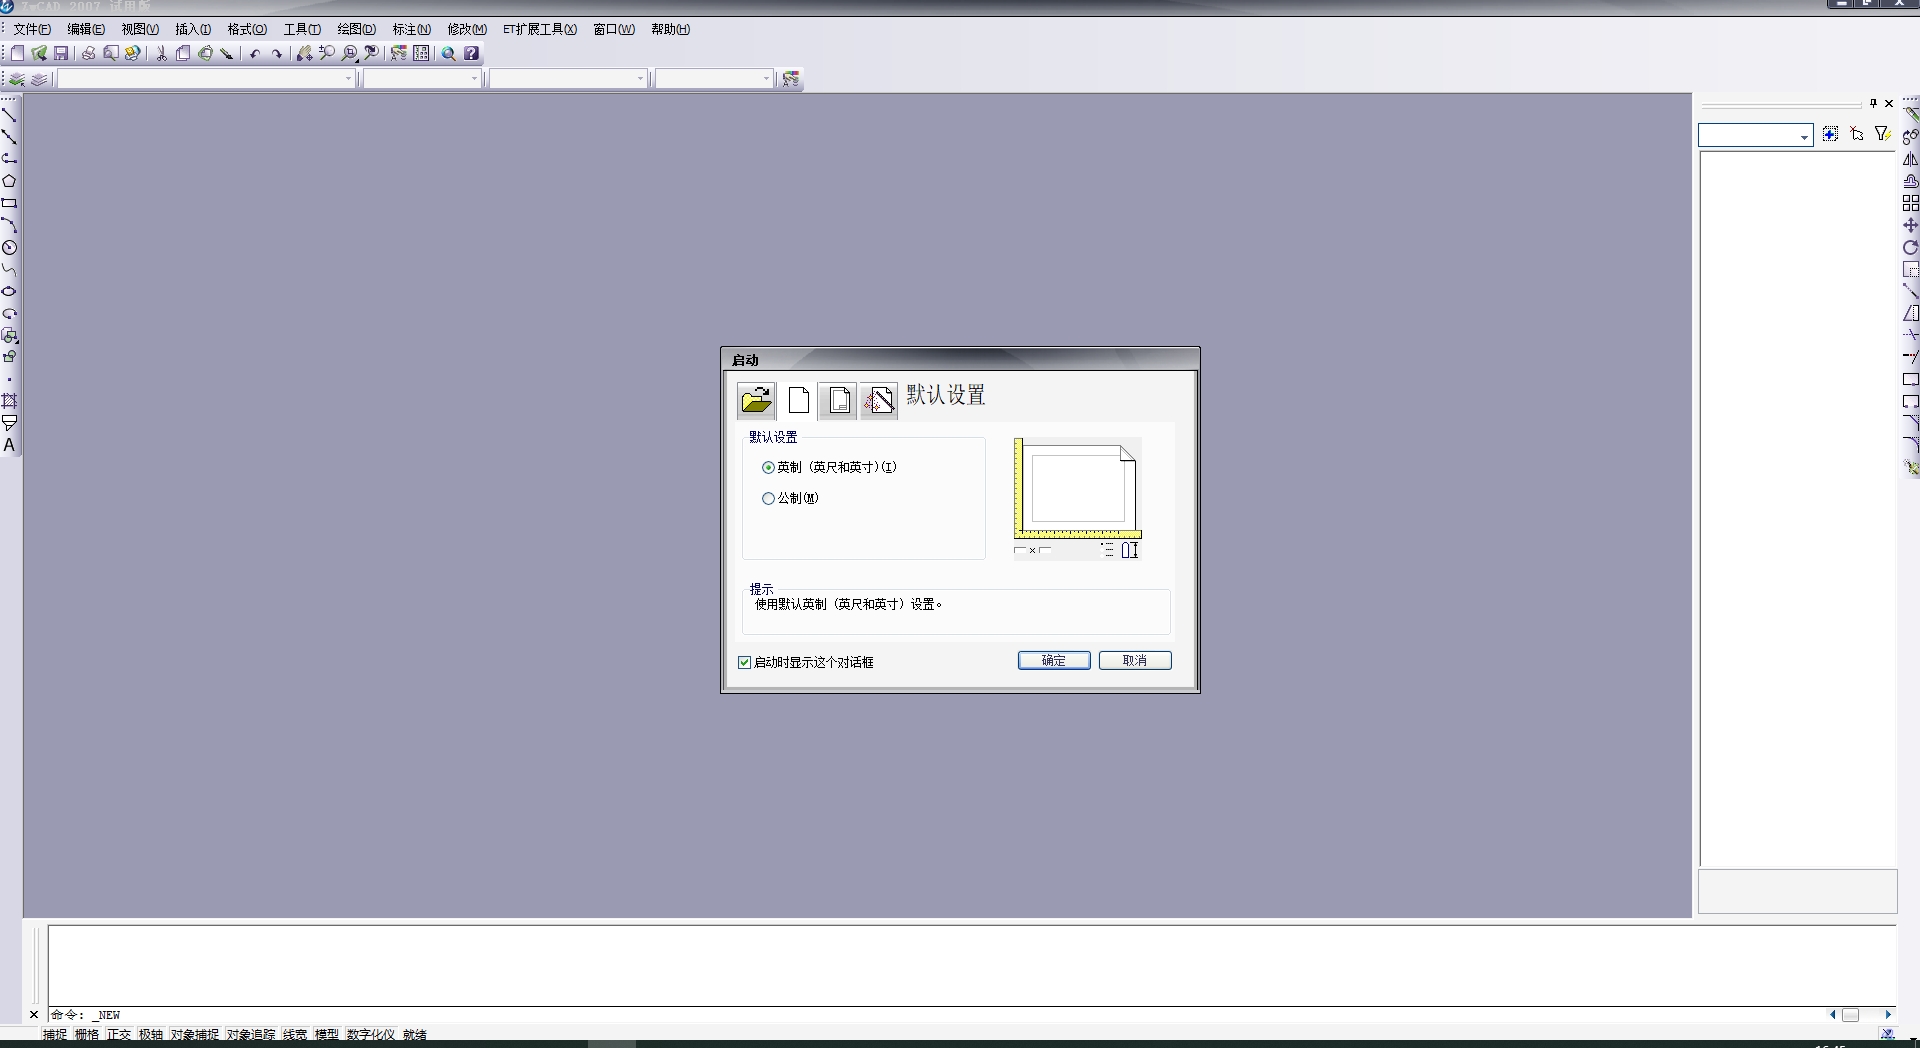
Task: Toggle 正交 mode in the status bar
Action: [x=119, y=1035]
